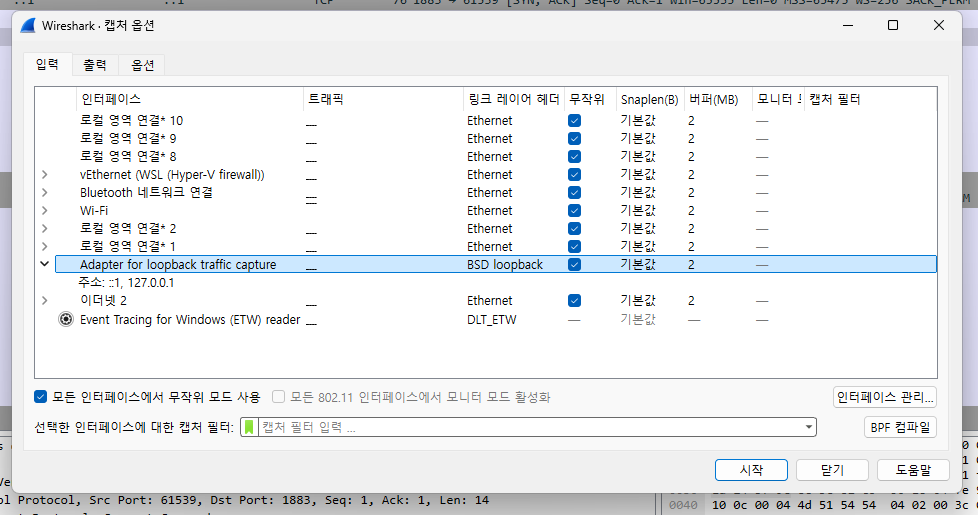Open help with the 도움말 button

(x=913, y=470)
